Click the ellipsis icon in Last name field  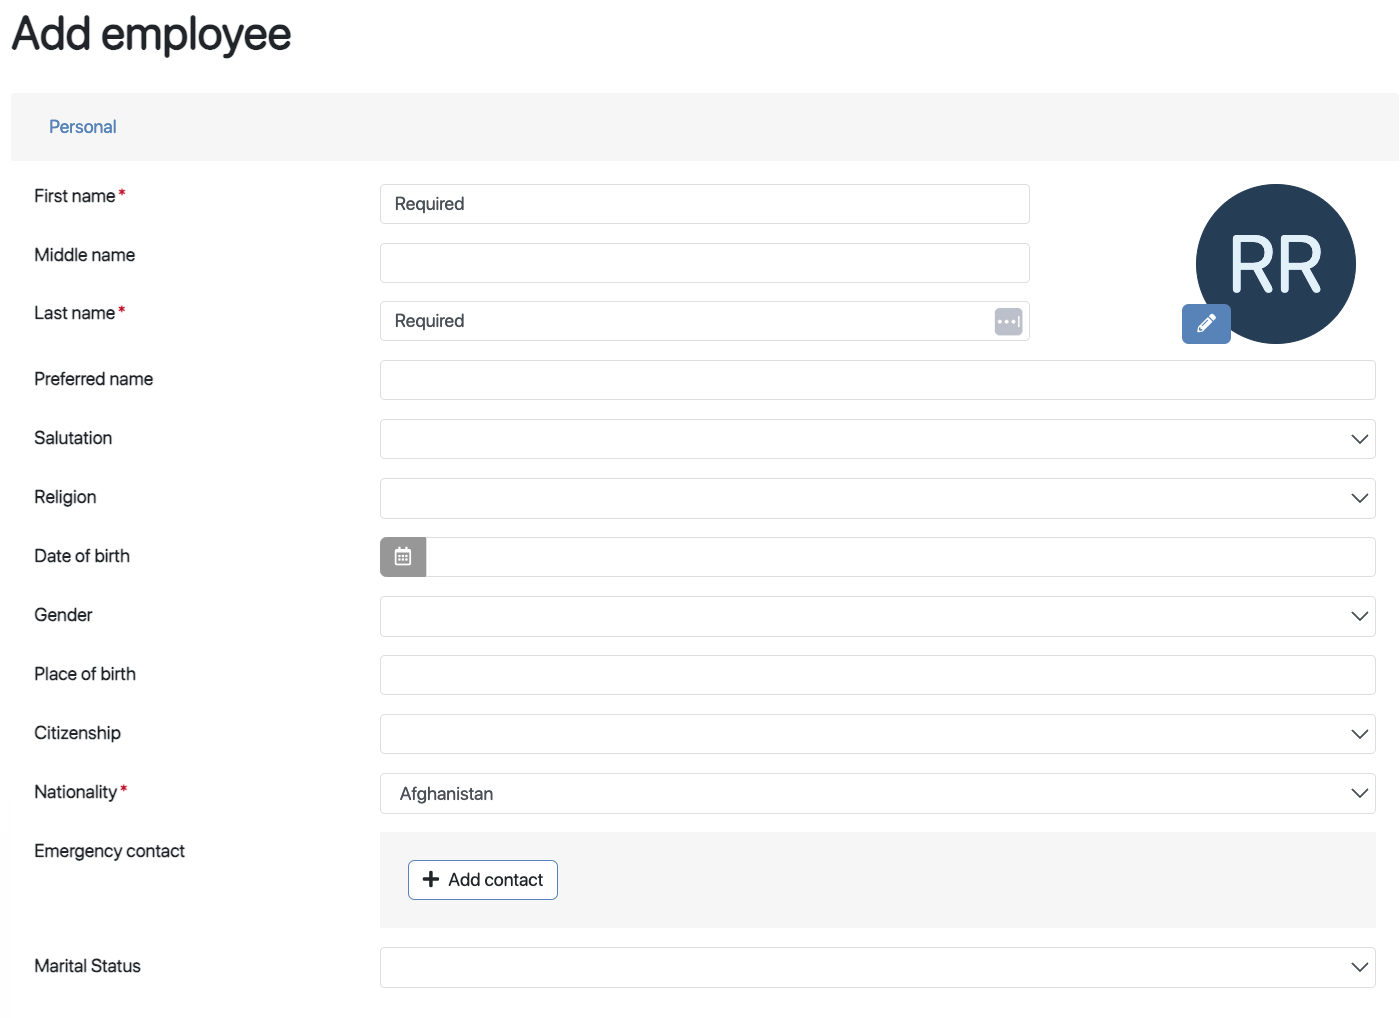pyautogui.click(x=1008, y=322)
